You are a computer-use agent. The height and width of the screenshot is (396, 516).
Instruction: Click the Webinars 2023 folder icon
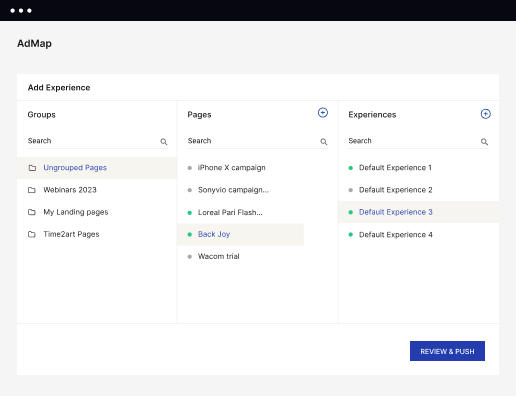point(32,190)
